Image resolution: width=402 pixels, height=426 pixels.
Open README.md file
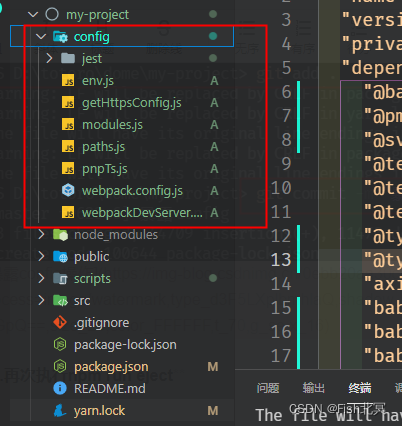coord(110,388)
